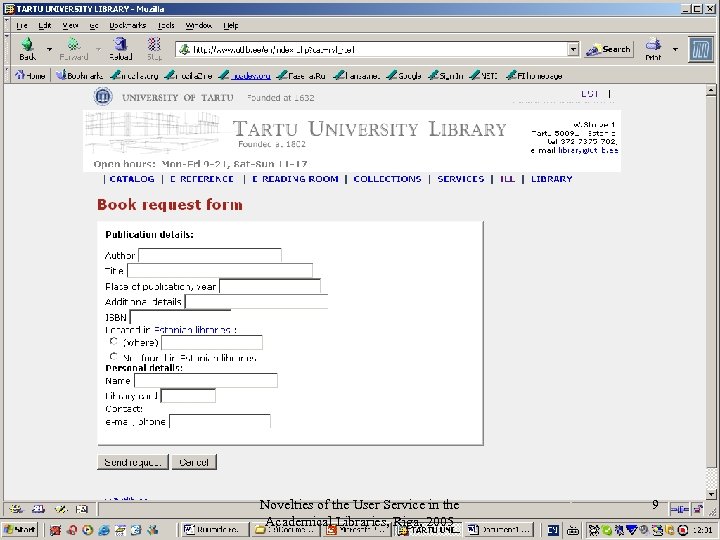This screenshot has height=540, width=720.
Task: Click the Library card input field
Action: coord(188,396)
